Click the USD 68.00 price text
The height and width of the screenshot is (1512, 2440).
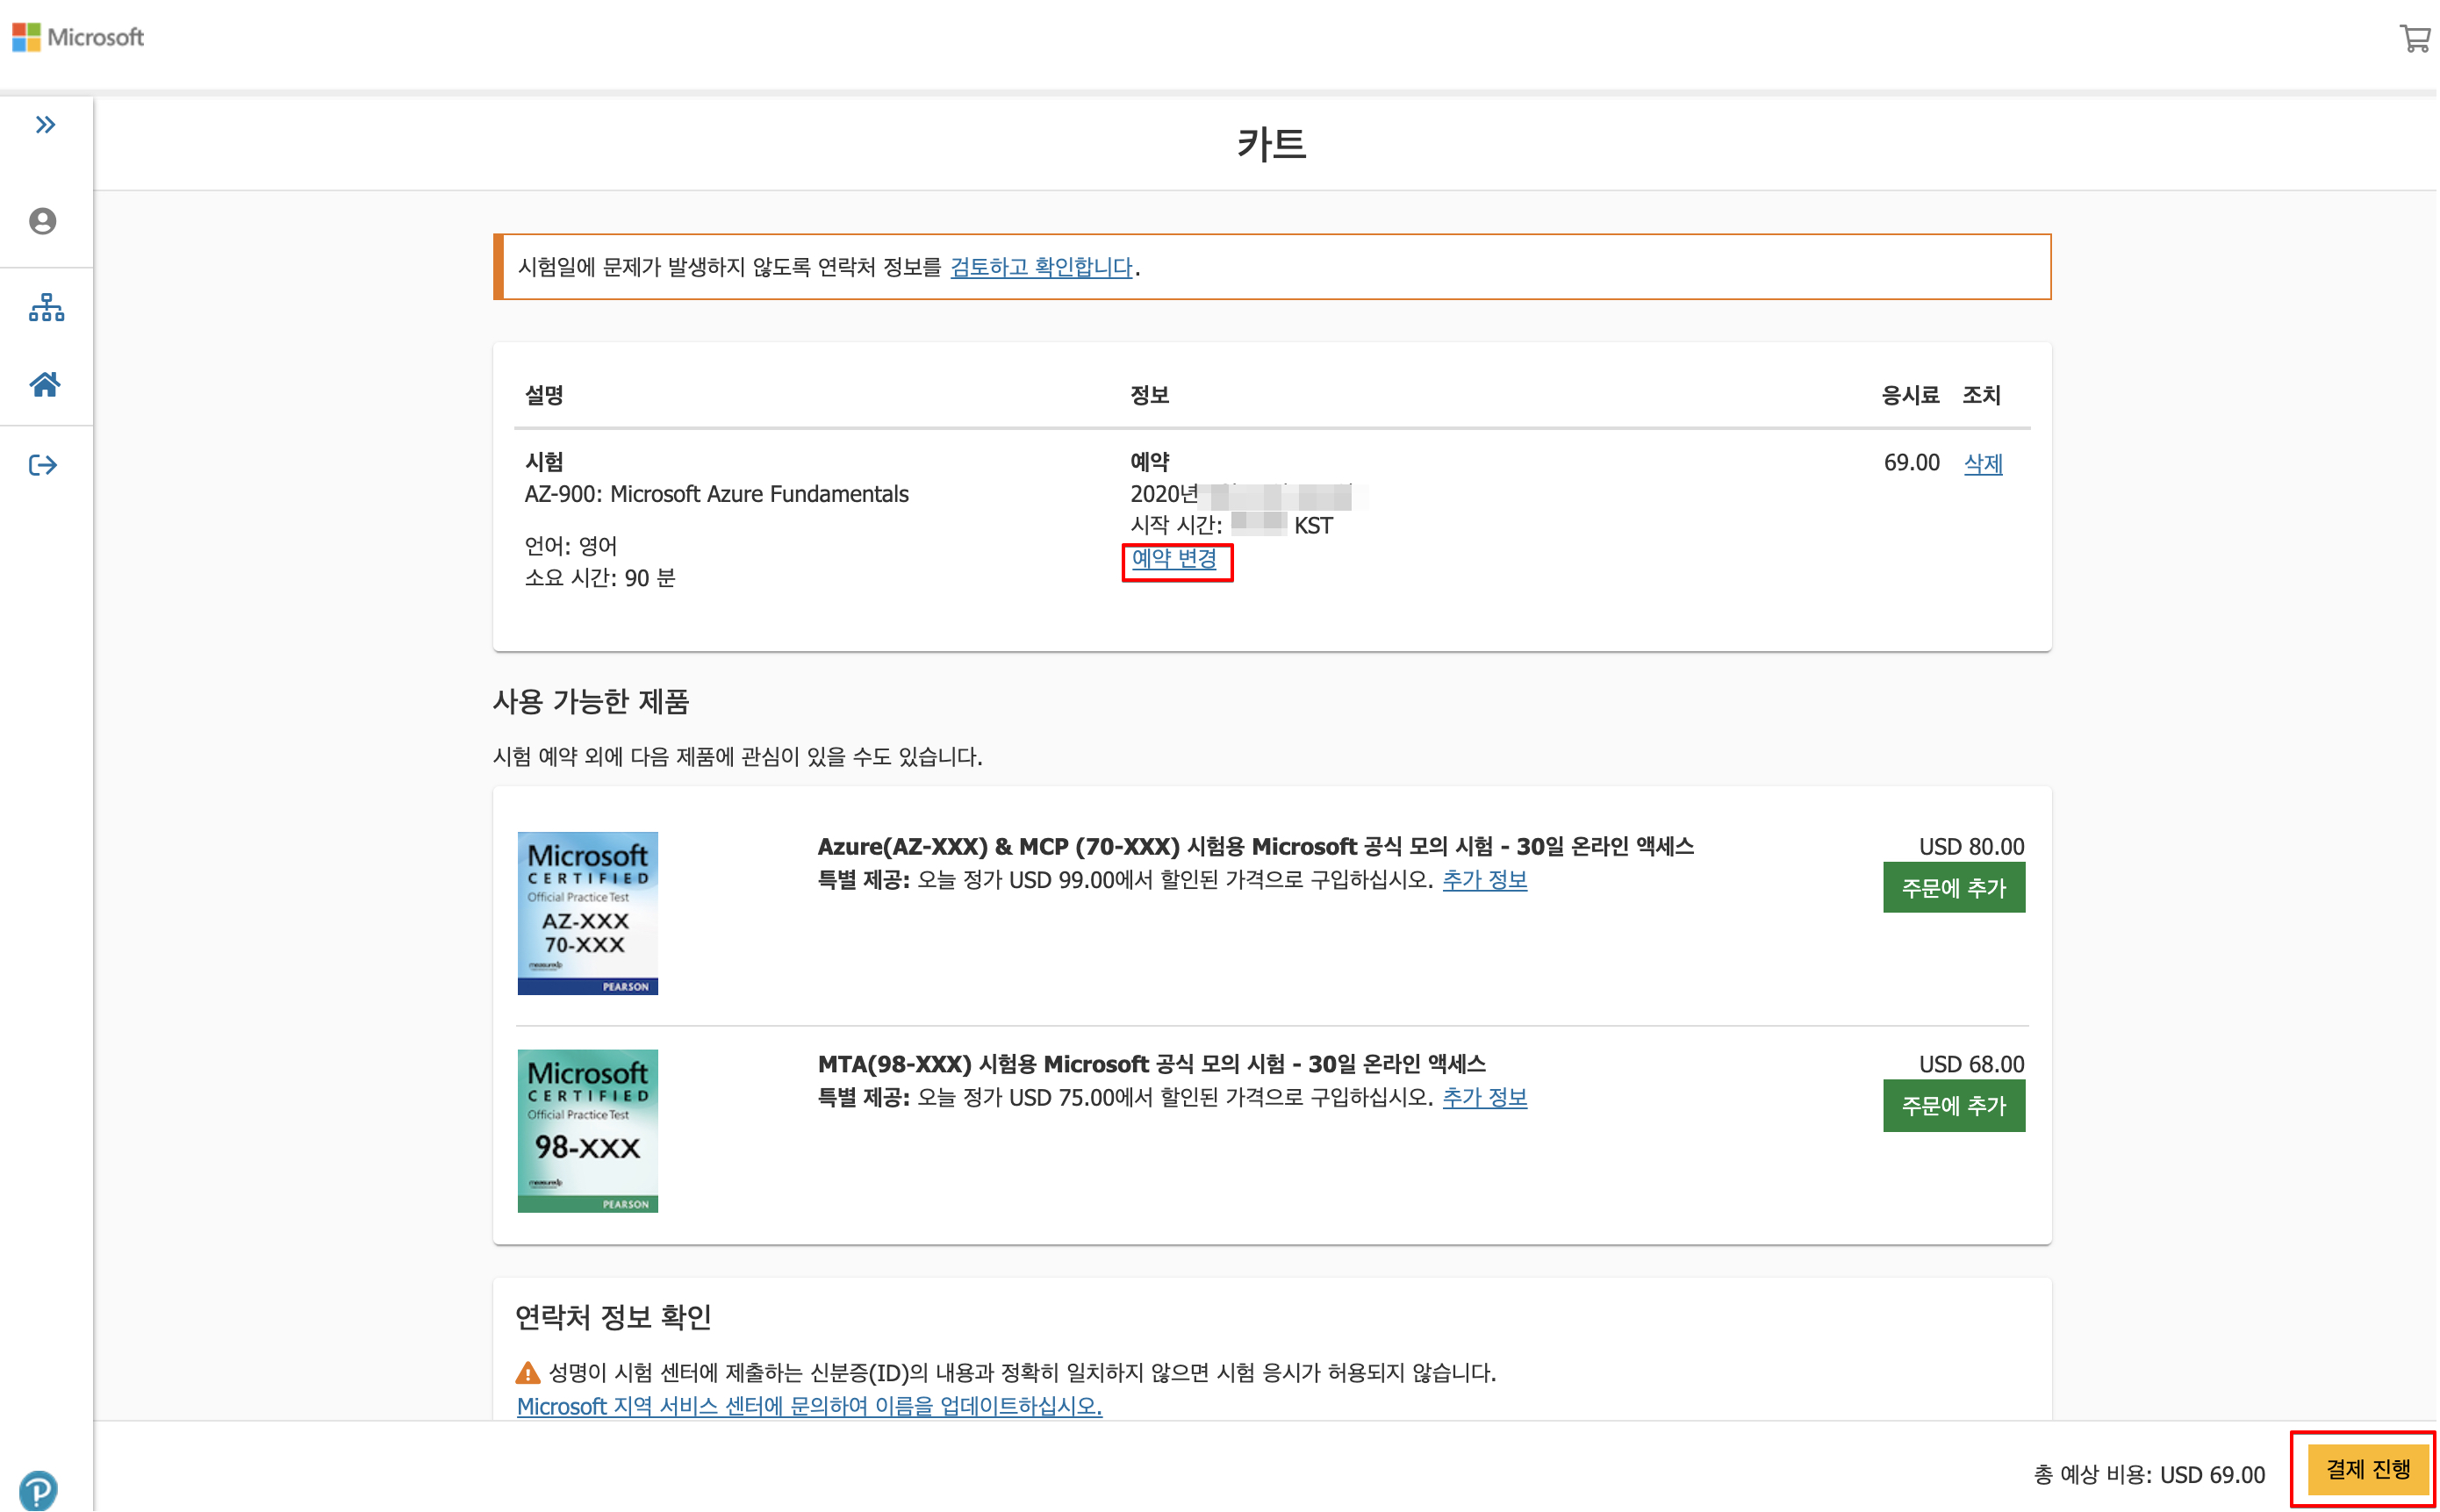click(1972, 1065)
